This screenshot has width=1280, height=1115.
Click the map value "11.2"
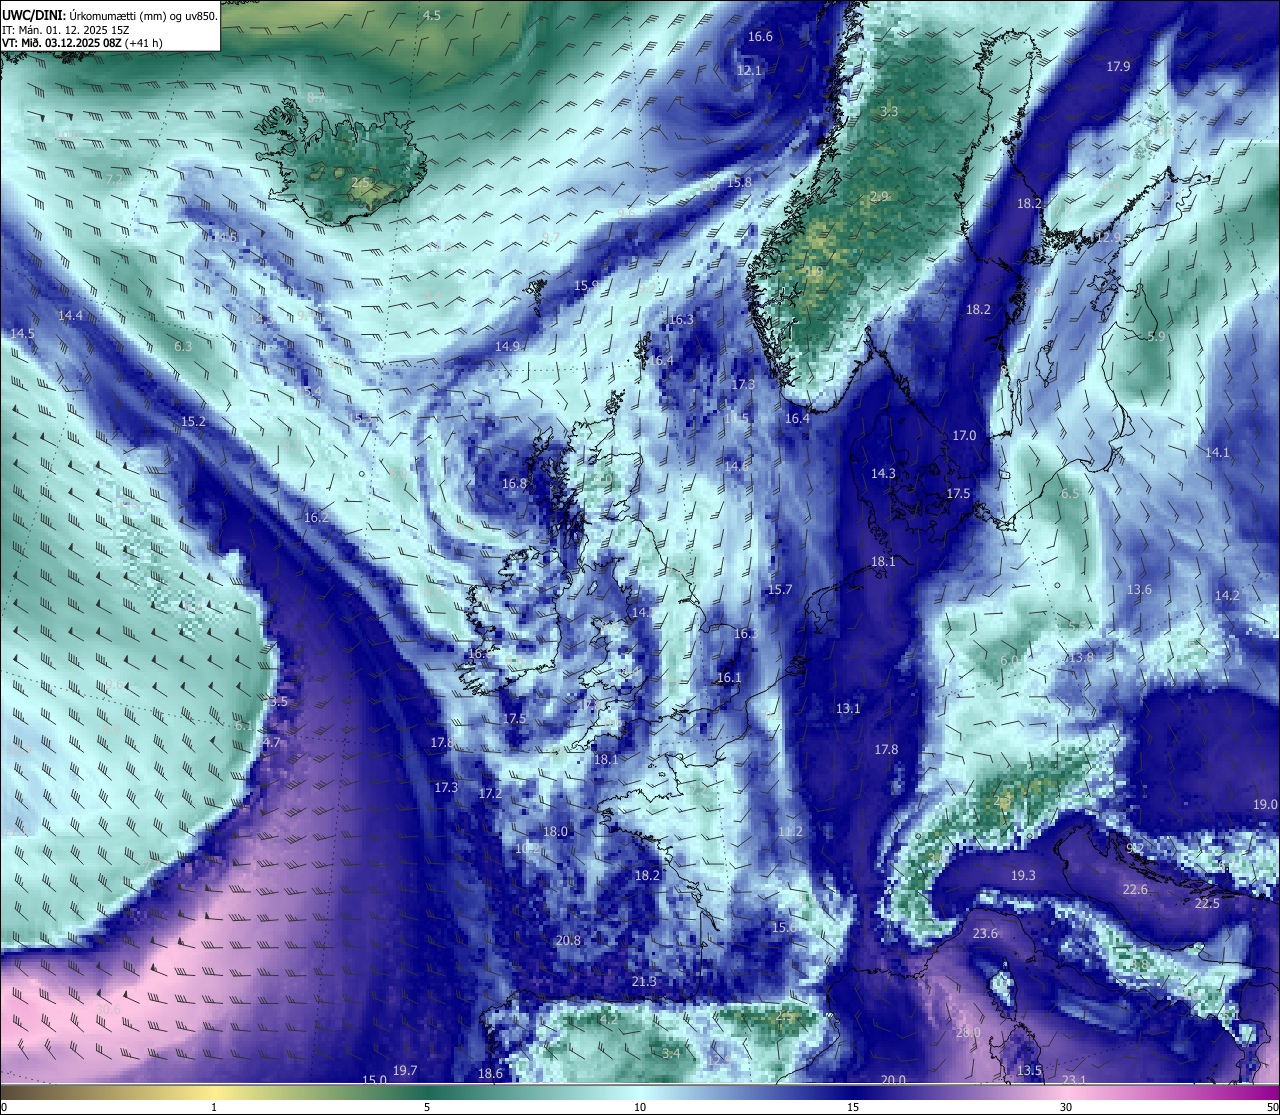(x=790, y=832)
